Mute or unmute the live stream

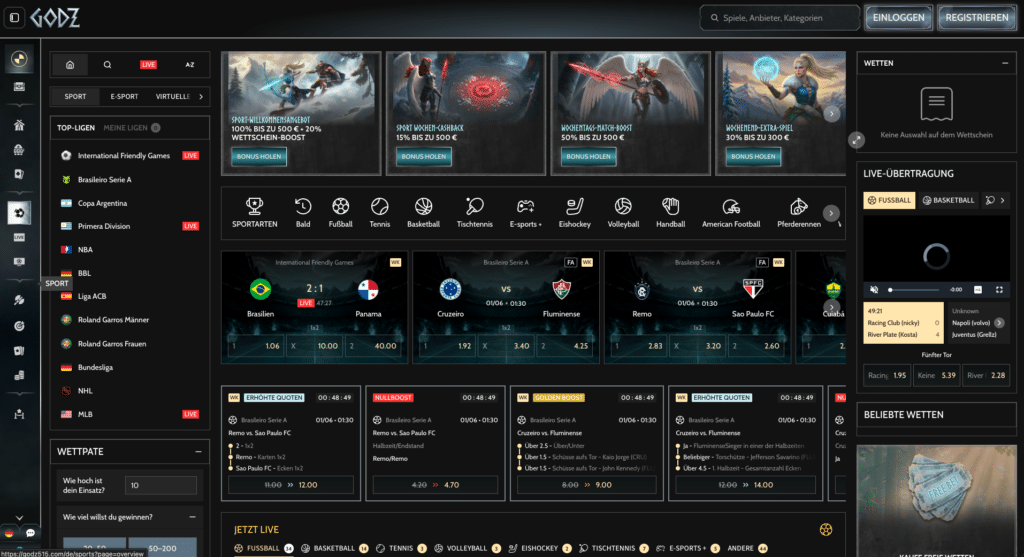pos(874,290)
